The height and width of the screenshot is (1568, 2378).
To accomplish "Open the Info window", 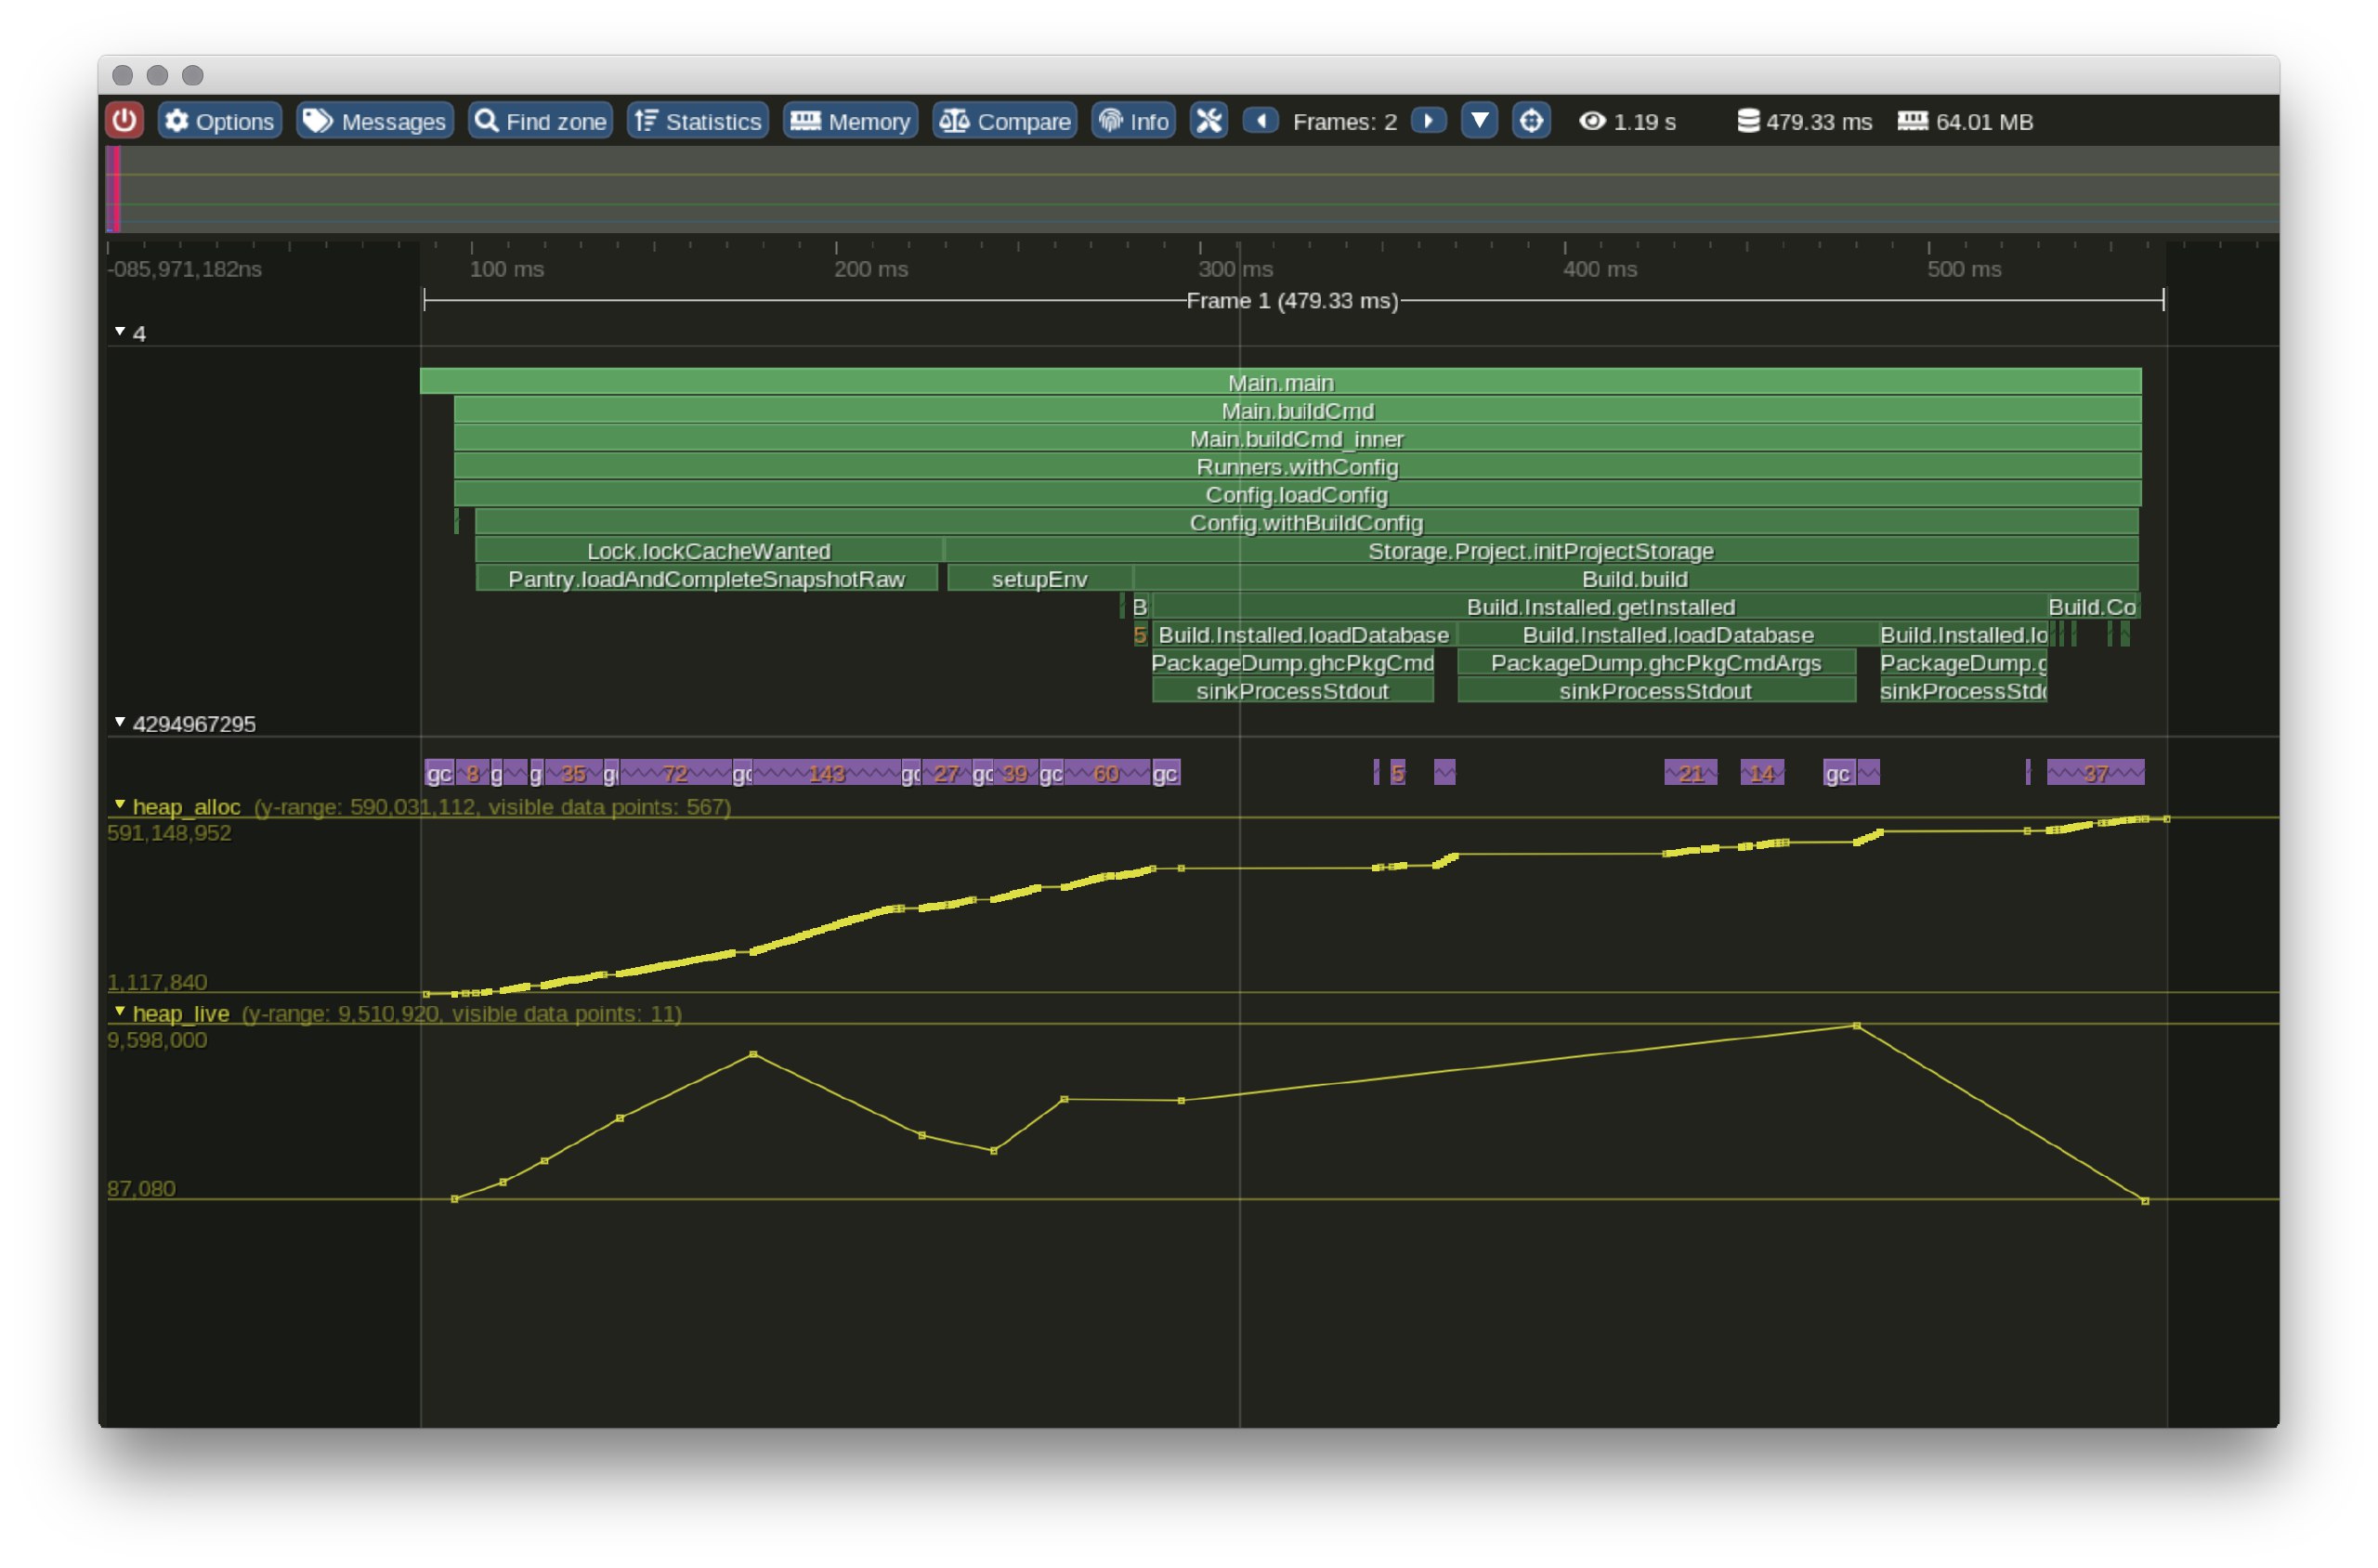I will [1133, 121].
